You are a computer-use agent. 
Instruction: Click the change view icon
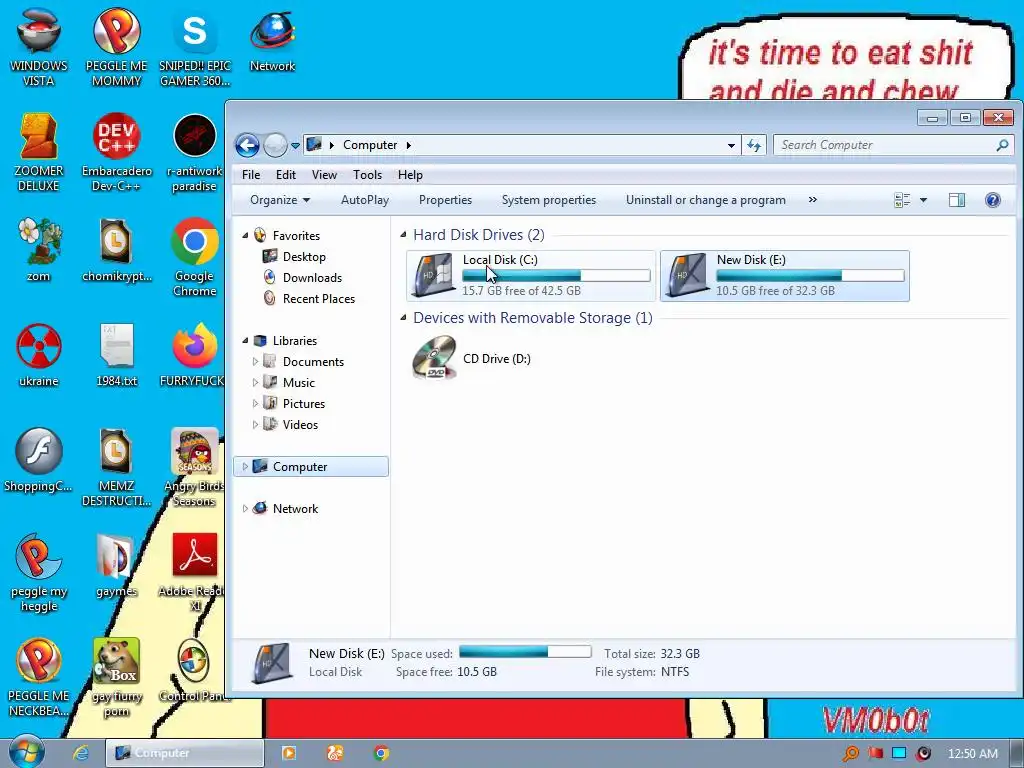(x=902, y=200)
